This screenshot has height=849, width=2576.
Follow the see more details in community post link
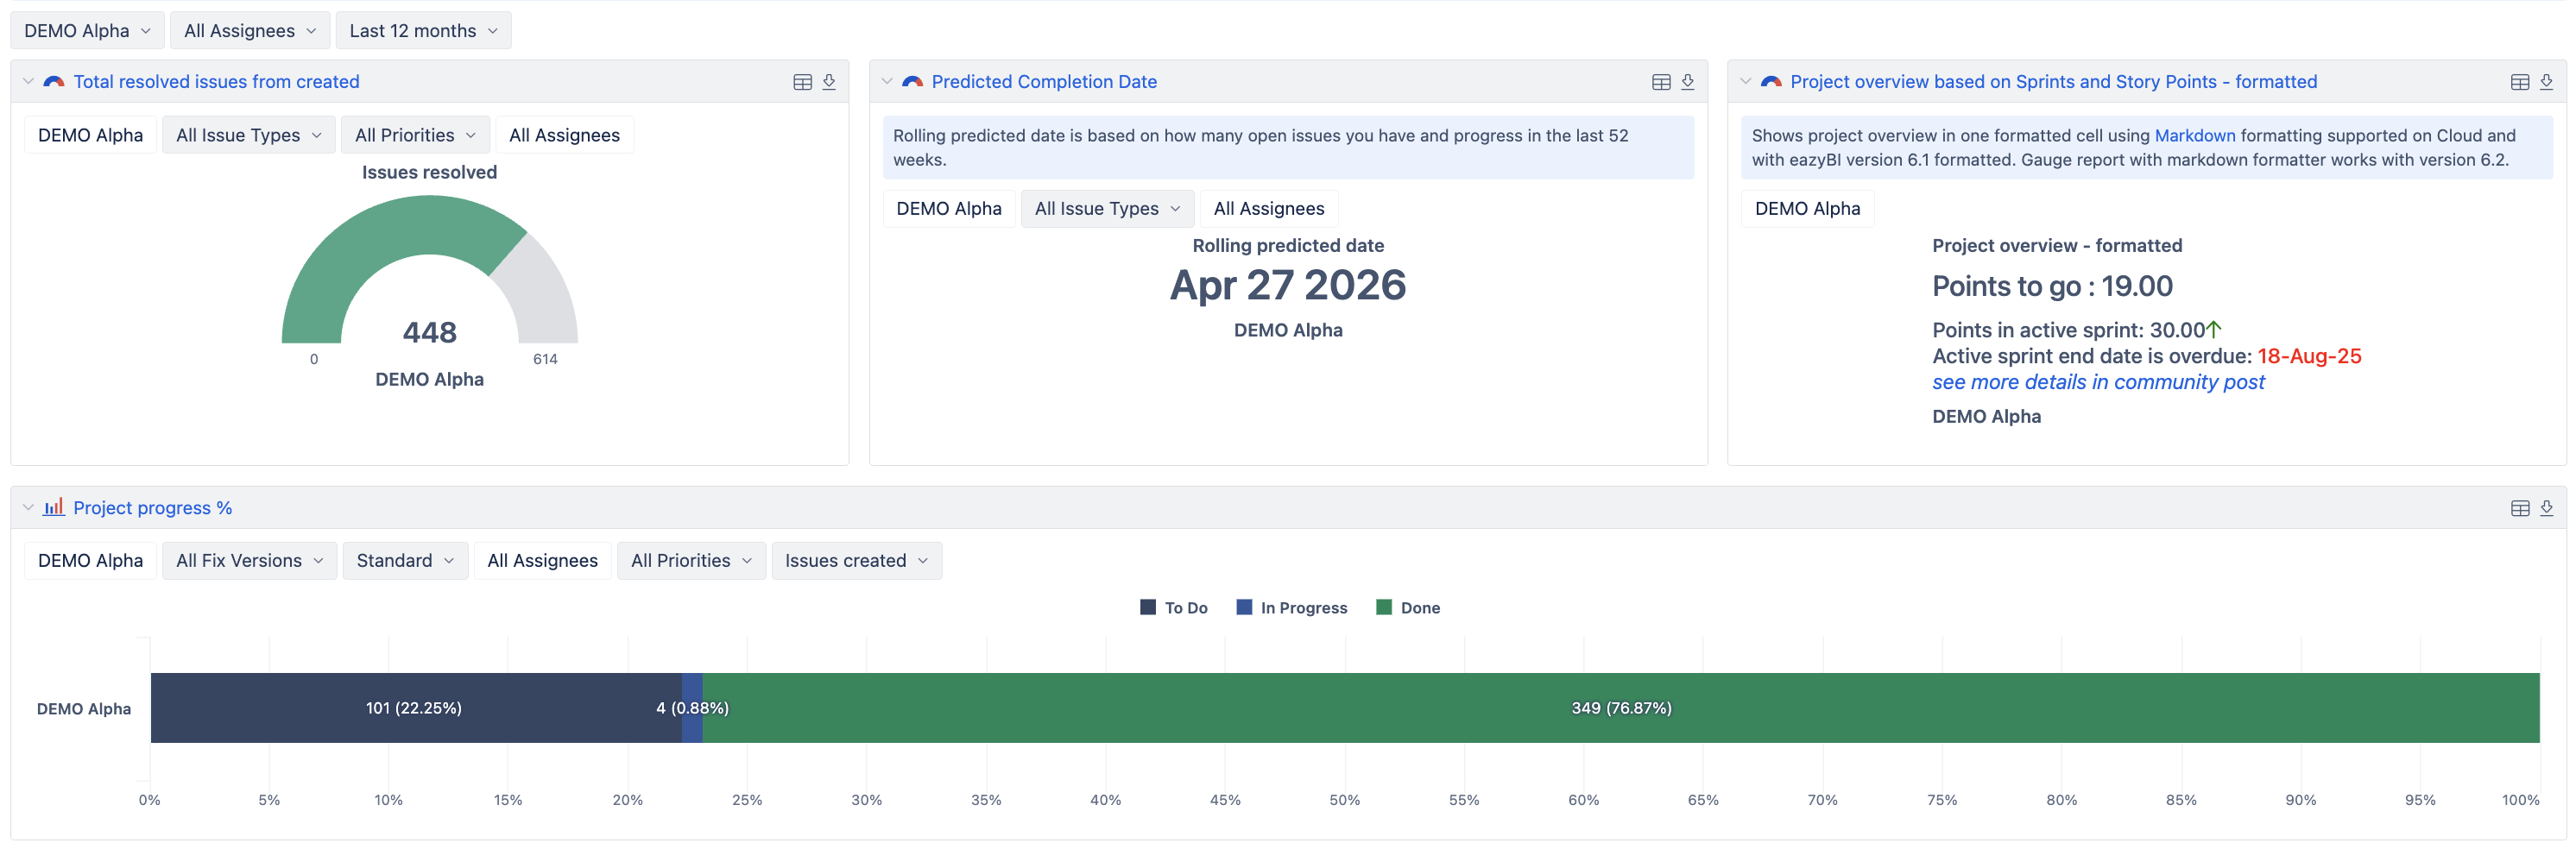click(x=2098, y=382)
